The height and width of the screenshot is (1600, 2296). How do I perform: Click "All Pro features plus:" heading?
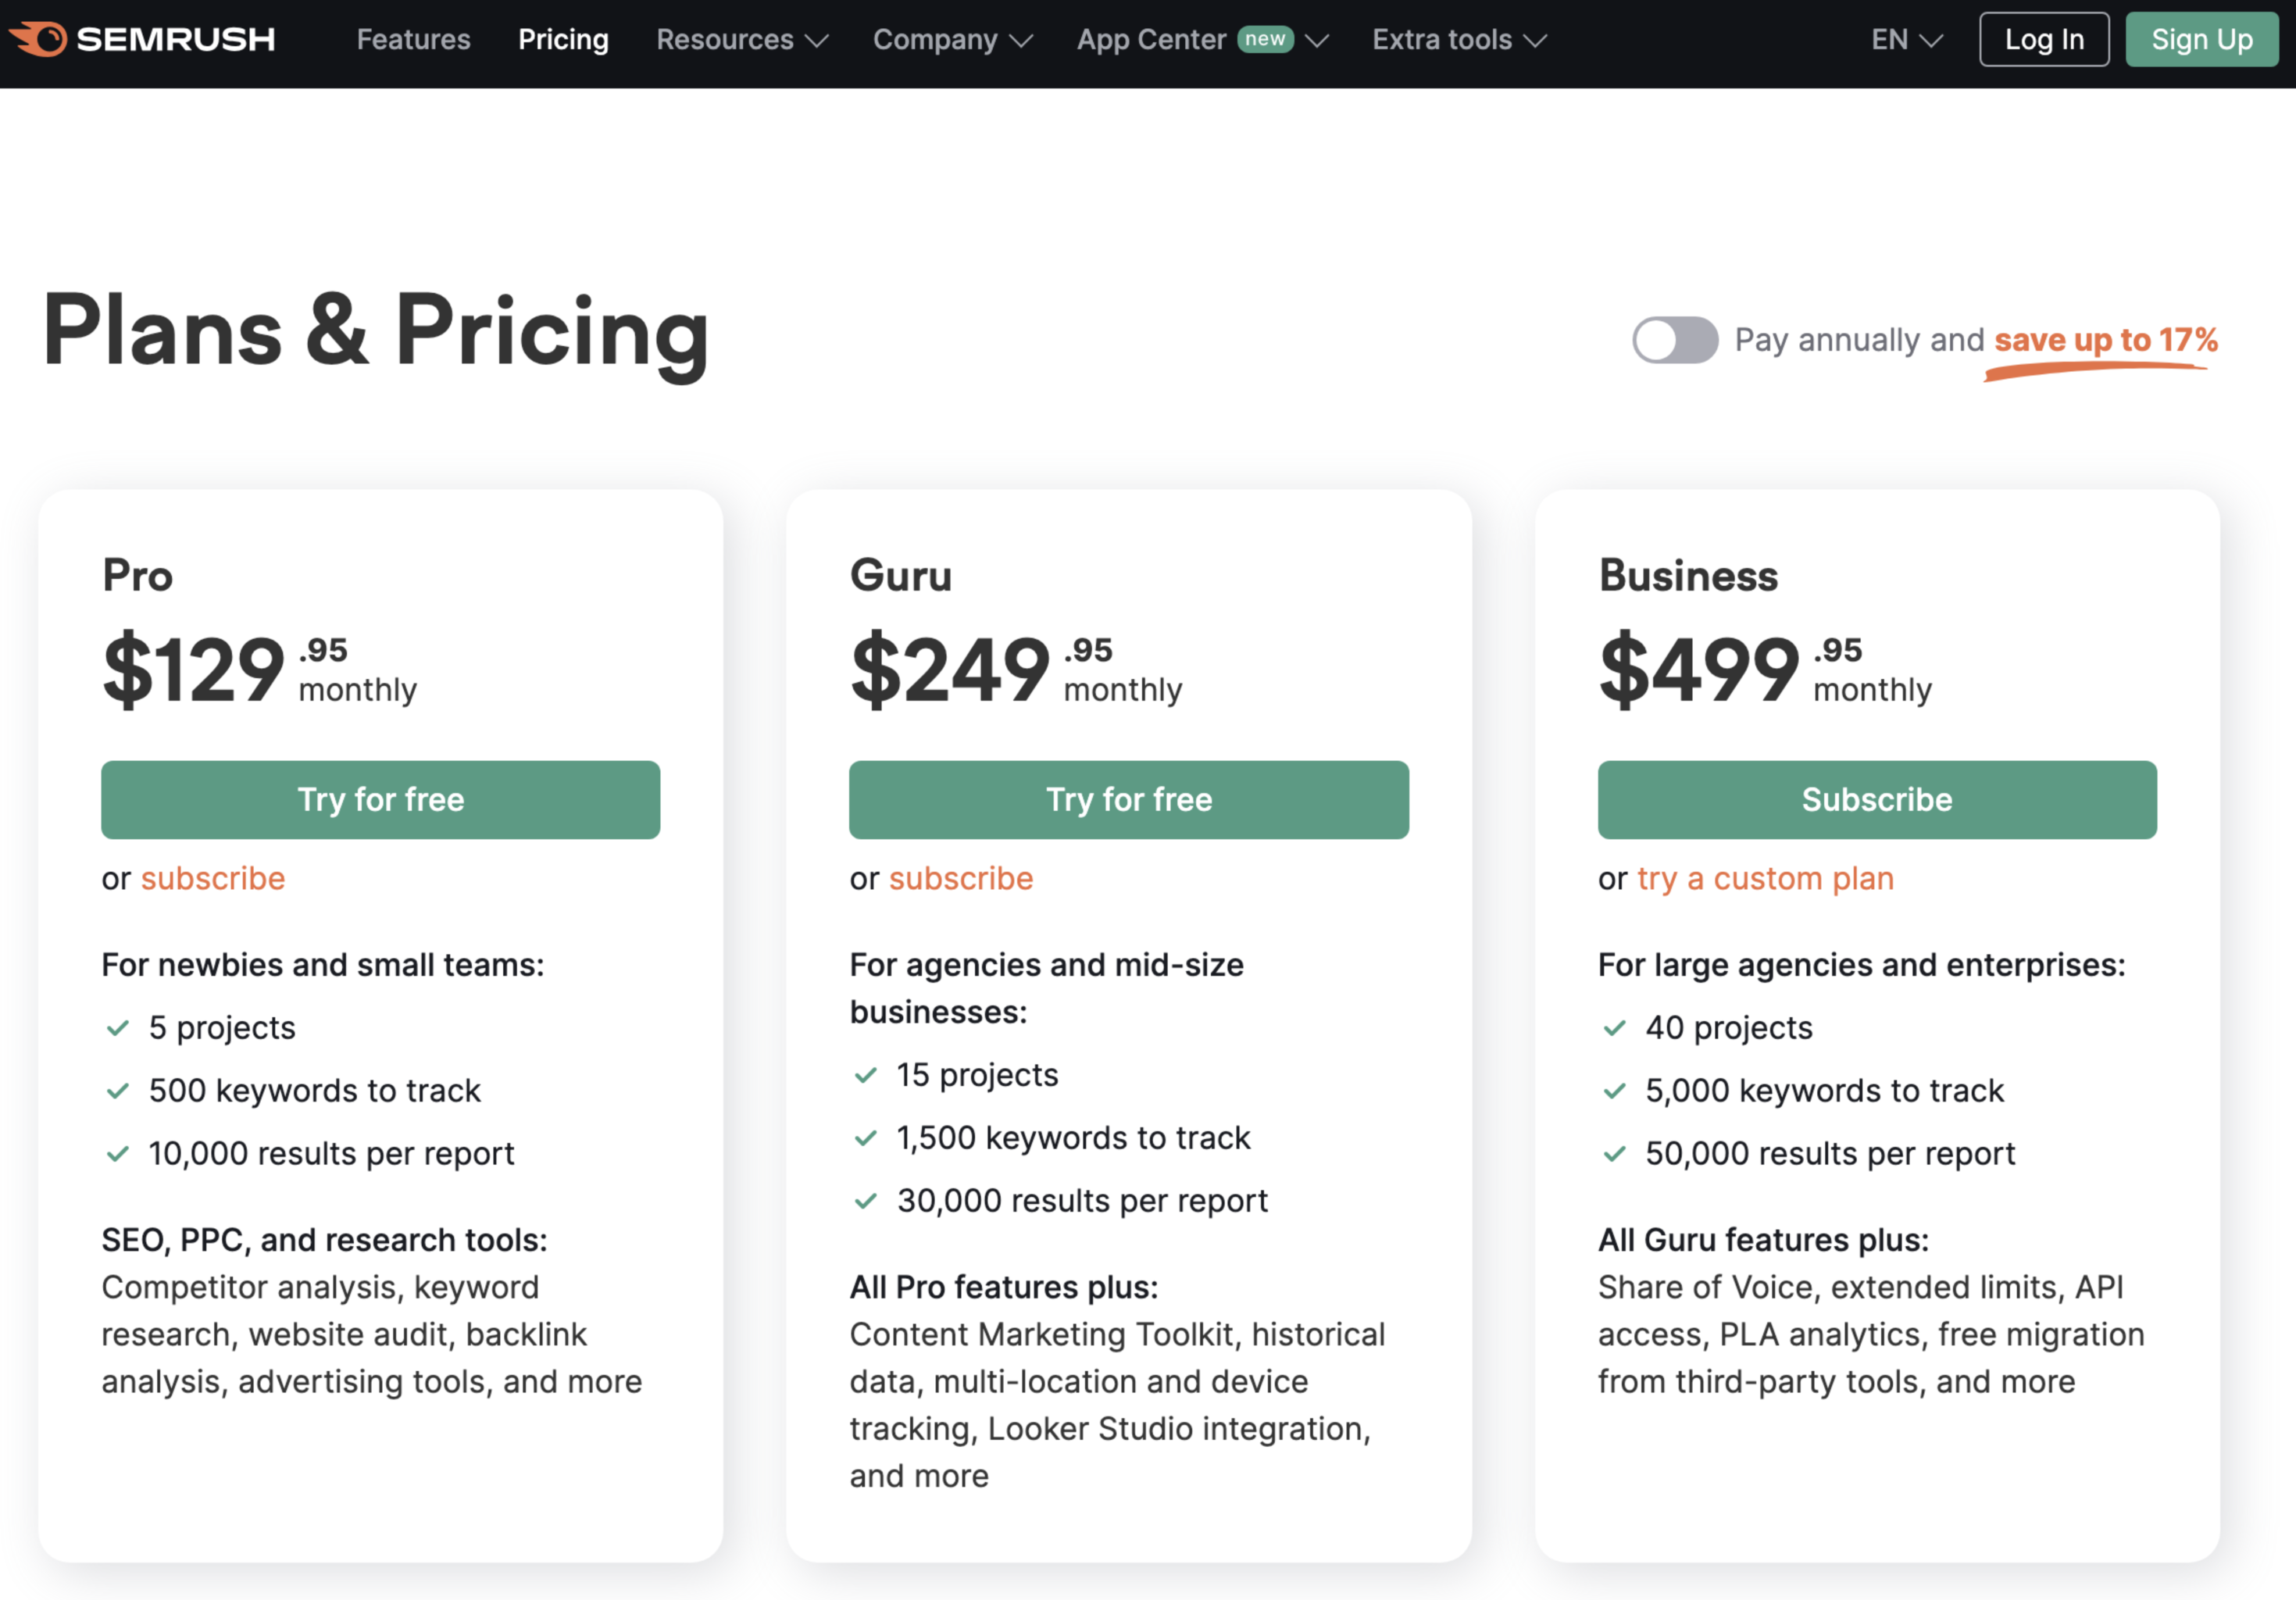pyautogui.click(x=1004, y=1287)
